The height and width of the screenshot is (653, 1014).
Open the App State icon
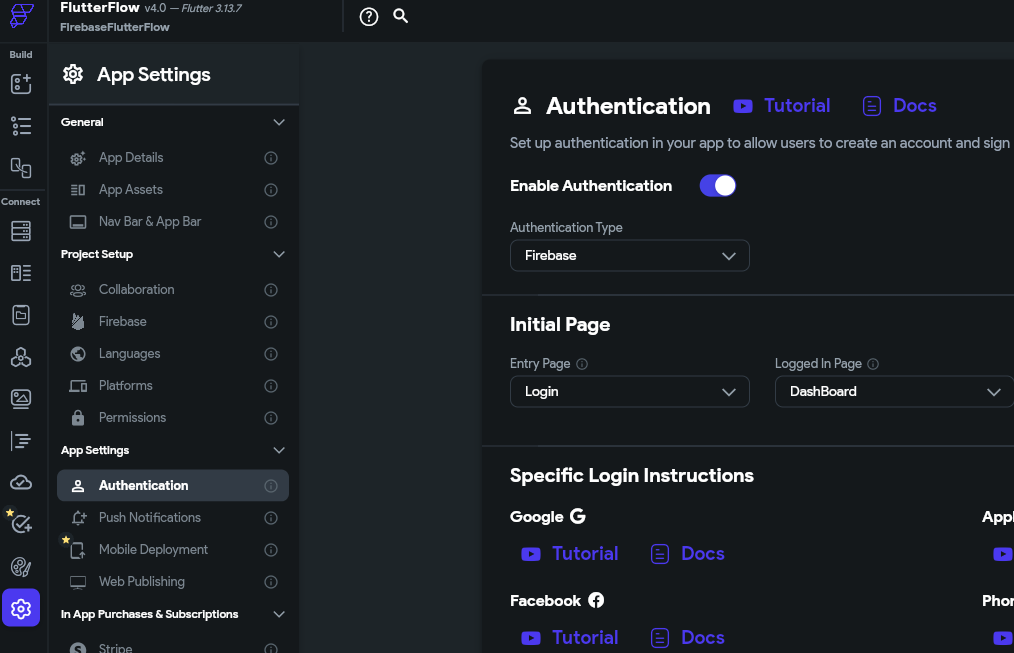point(21,315)
